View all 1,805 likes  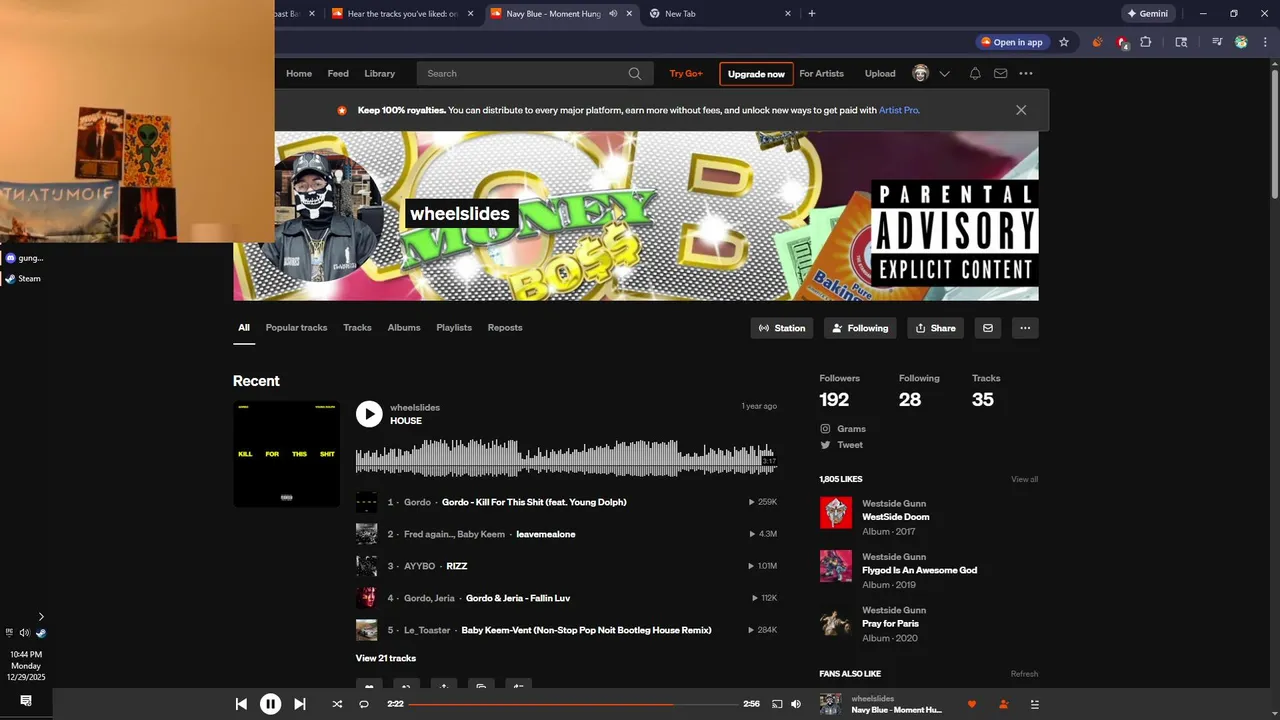tap(1024, 479)
